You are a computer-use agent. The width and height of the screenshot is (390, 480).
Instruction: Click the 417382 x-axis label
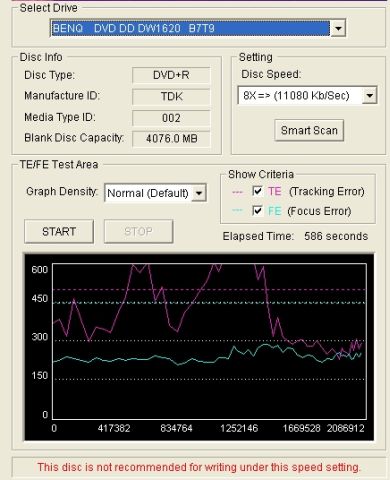(x=114, y=428)
